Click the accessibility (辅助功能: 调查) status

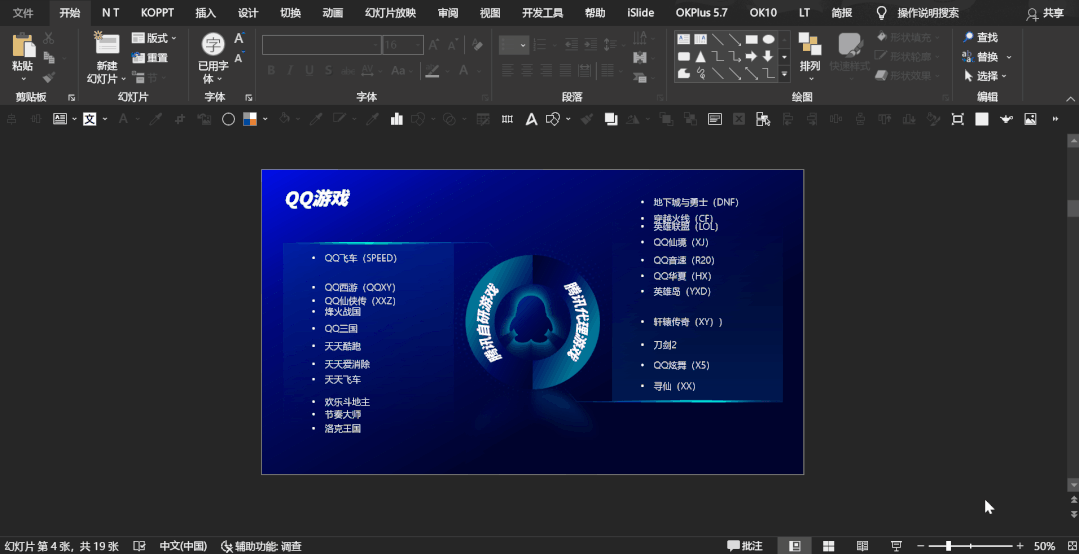tap(261, 546)
